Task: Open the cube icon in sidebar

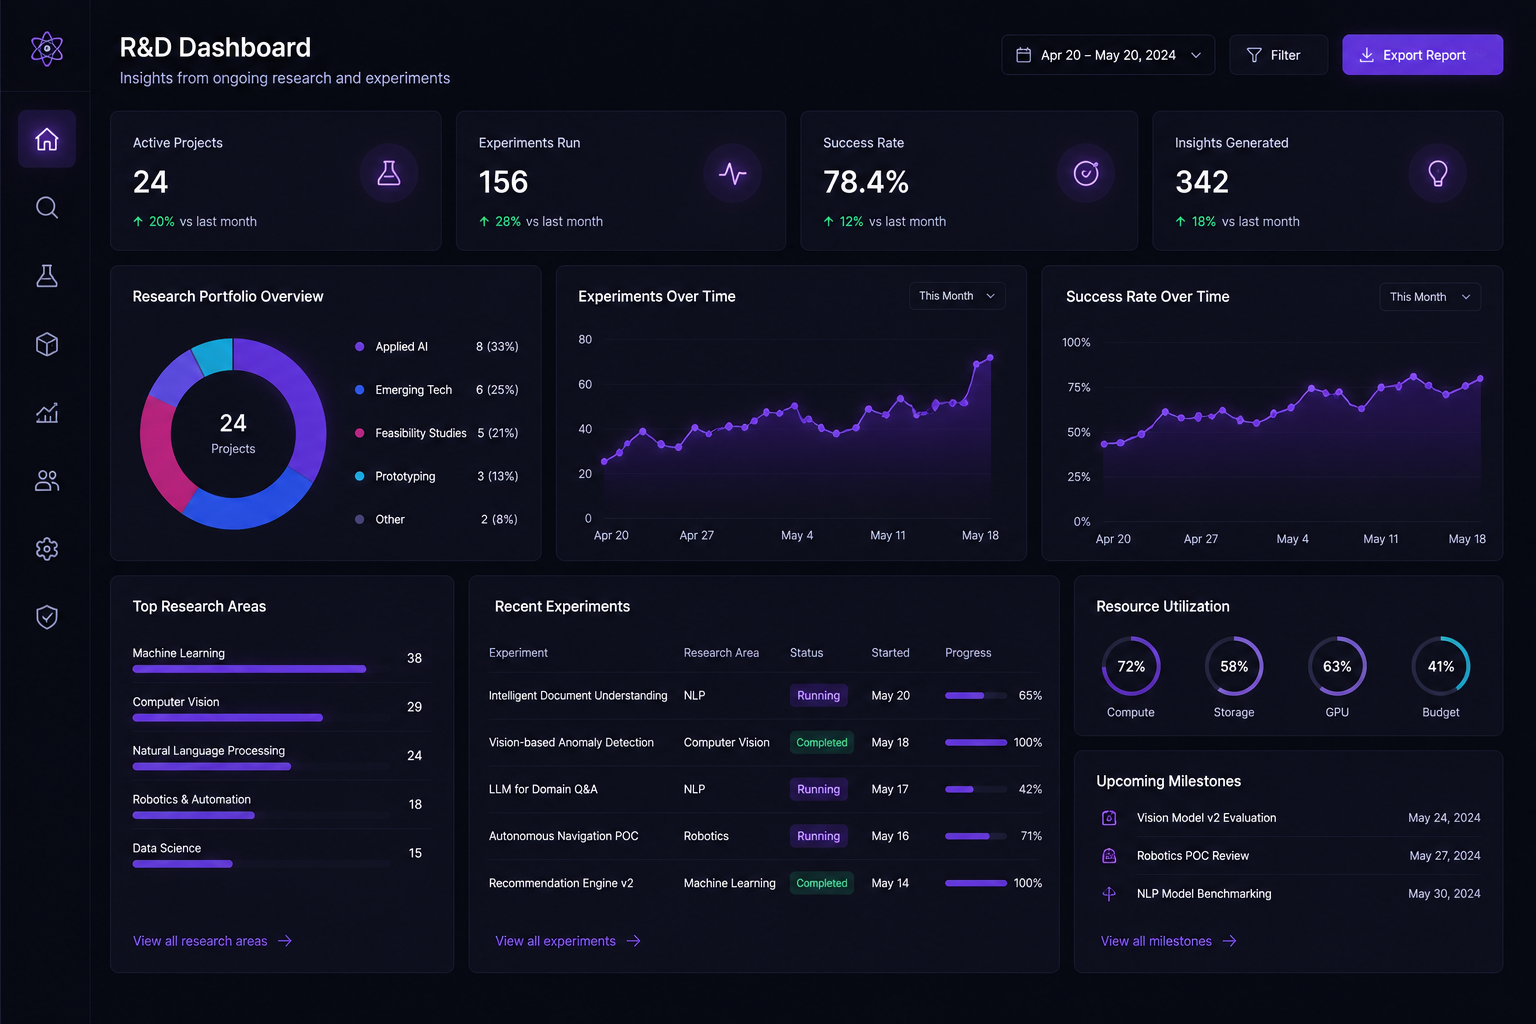Action: pyautogui.click(x=47, y=344)
